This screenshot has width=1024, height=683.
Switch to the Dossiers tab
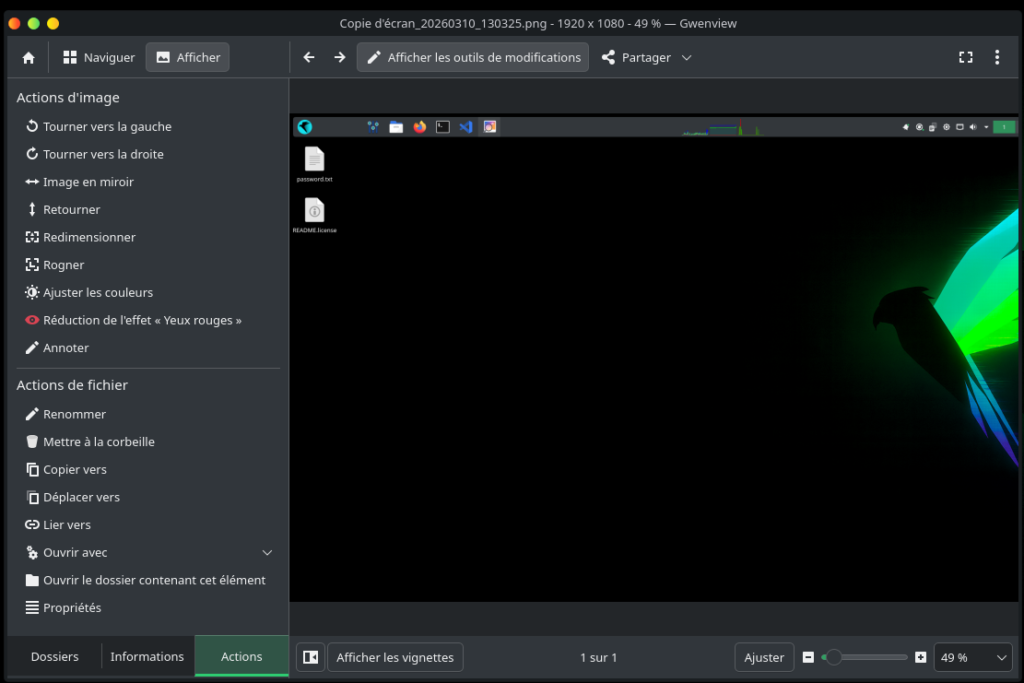click(x=55, y=657)
